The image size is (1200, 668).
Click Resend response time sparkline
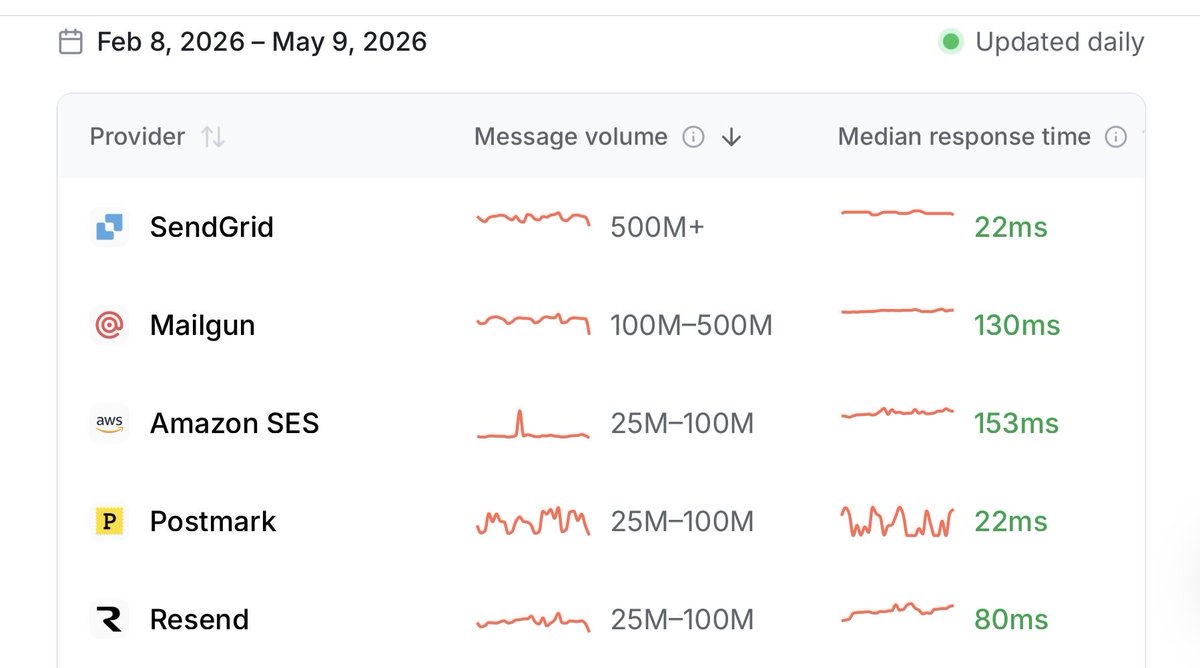897,611
